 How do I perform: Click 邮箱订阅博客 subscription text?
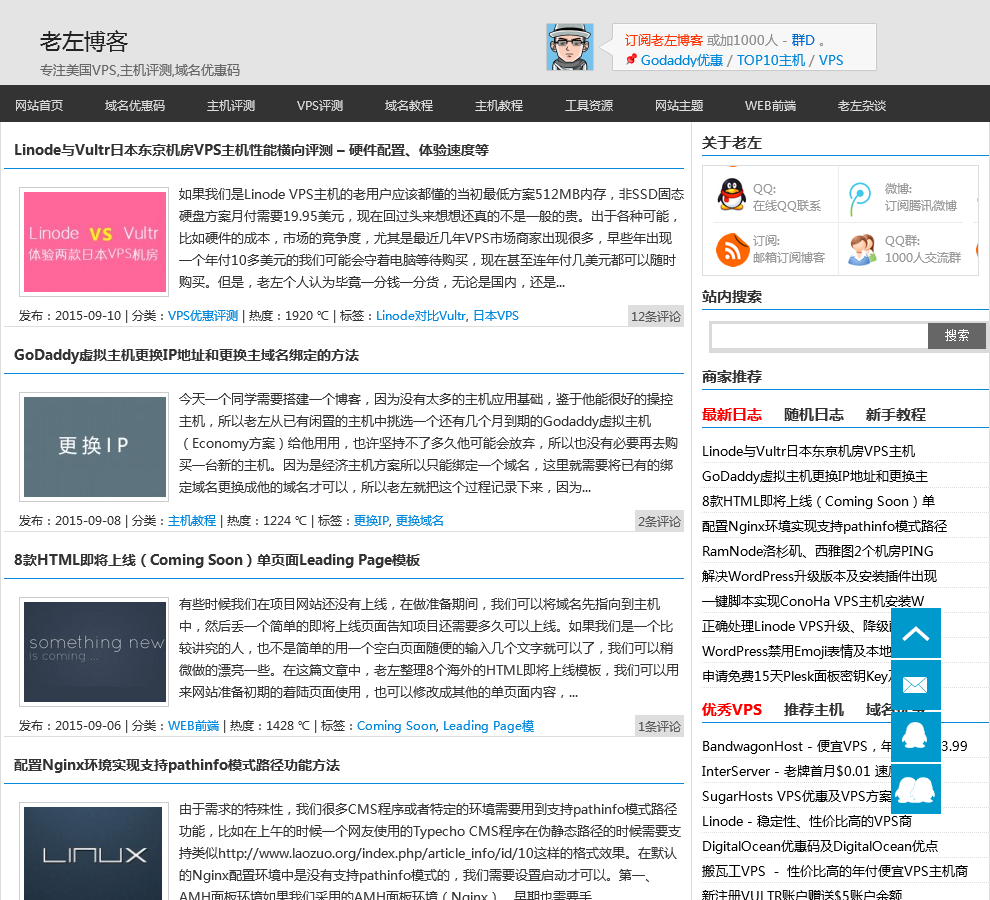pyautogui.click(x=789, y=258)
